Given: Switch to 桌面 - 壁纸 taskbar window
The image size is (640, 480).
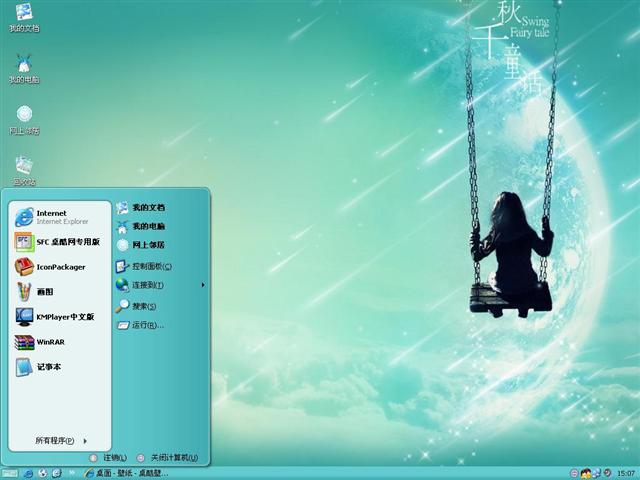Looking at the screenshot, I should coord(126,473).
